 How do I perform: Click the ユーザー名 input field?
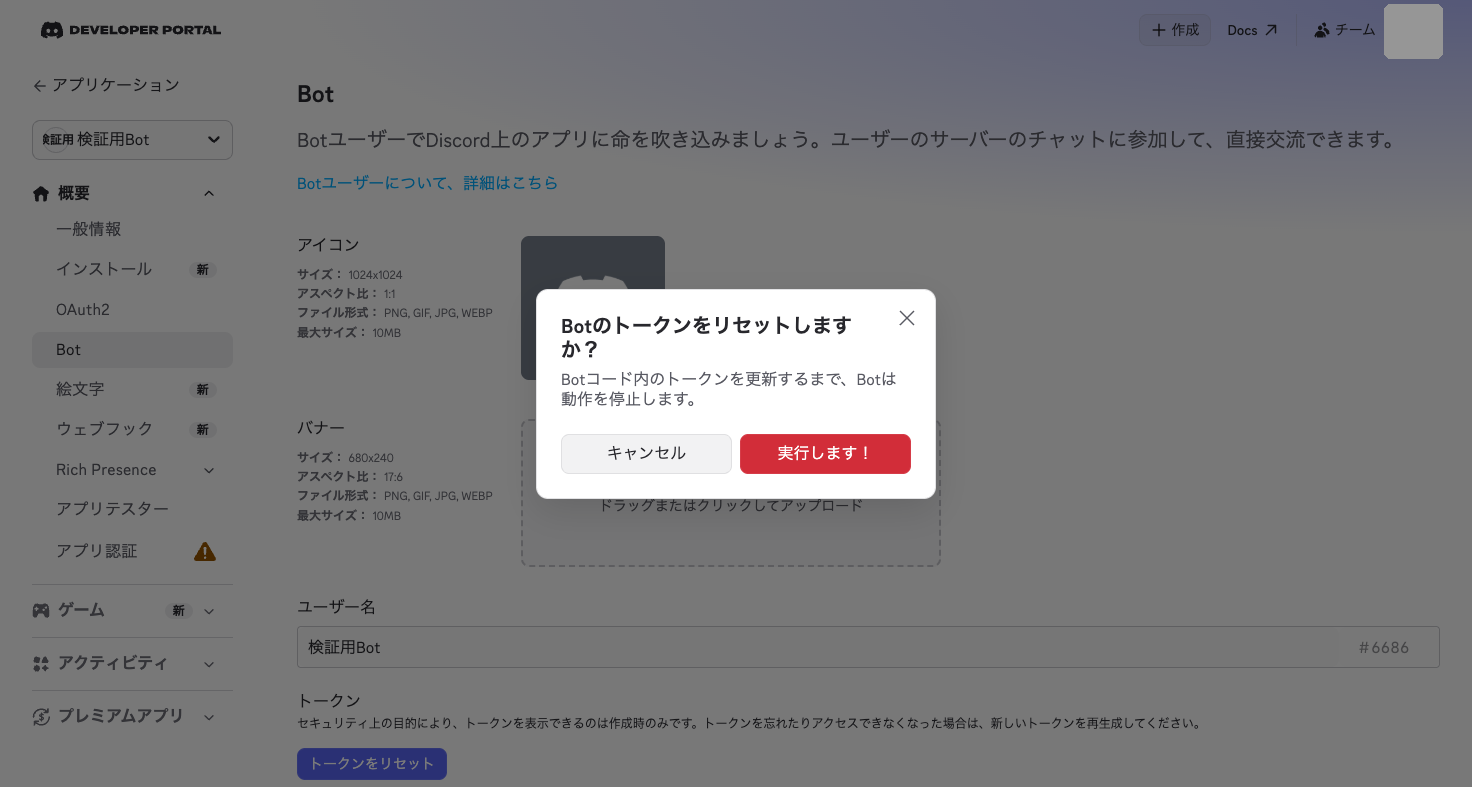click(868, 647)
